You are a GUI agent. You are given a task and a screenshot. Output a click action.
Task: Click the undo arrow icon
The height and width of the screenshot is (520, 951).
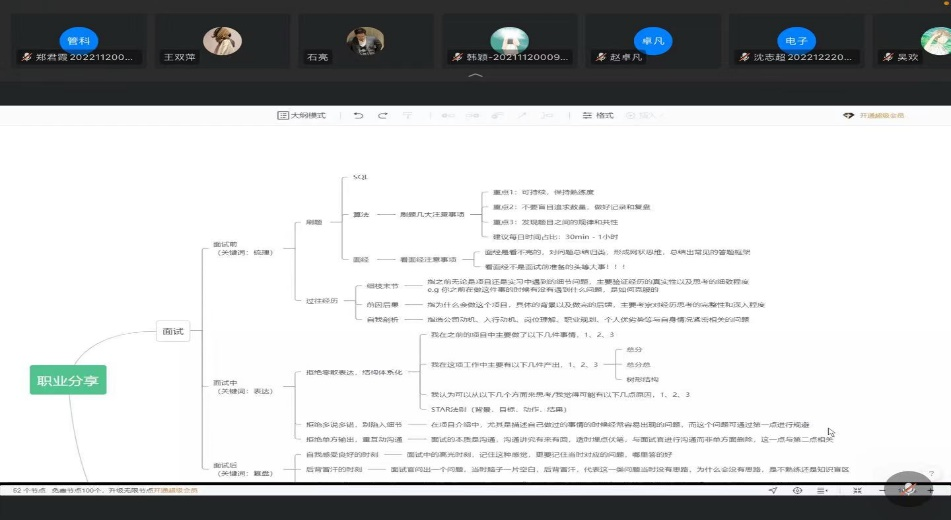(359, 116)
